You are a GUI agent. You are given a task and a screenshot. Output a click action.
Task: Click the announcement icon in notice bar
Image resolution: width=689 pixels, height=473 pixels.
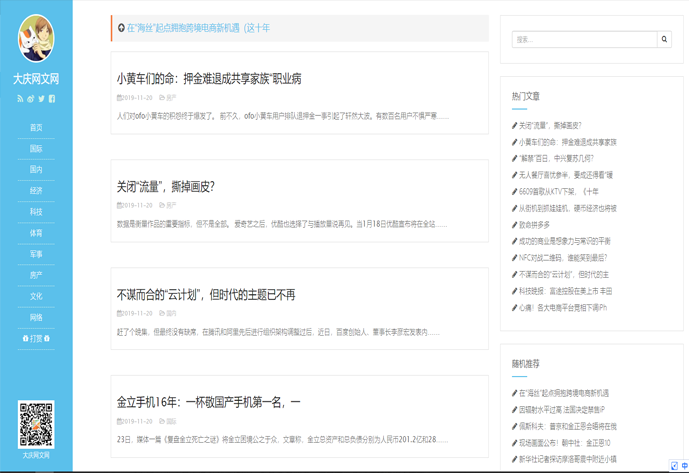coord(121,28)
